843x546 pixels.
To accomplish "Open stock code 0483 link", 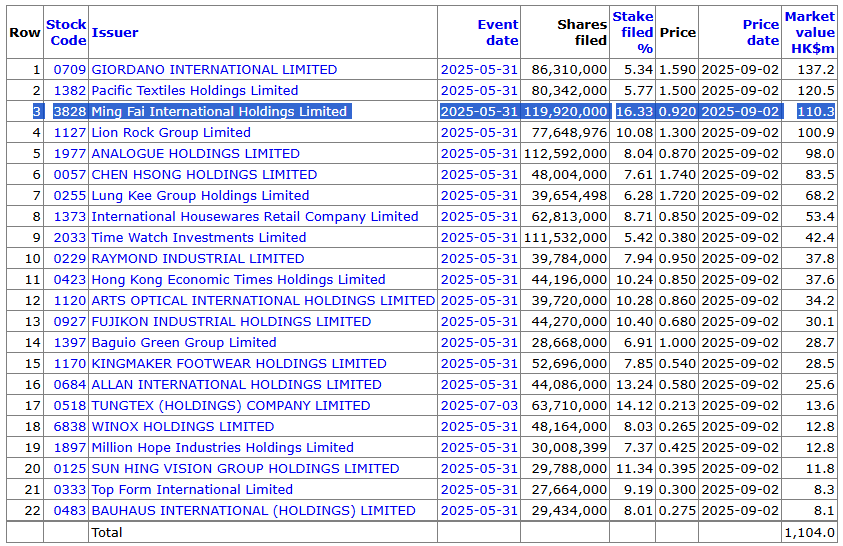I will (x=70, y=510).
